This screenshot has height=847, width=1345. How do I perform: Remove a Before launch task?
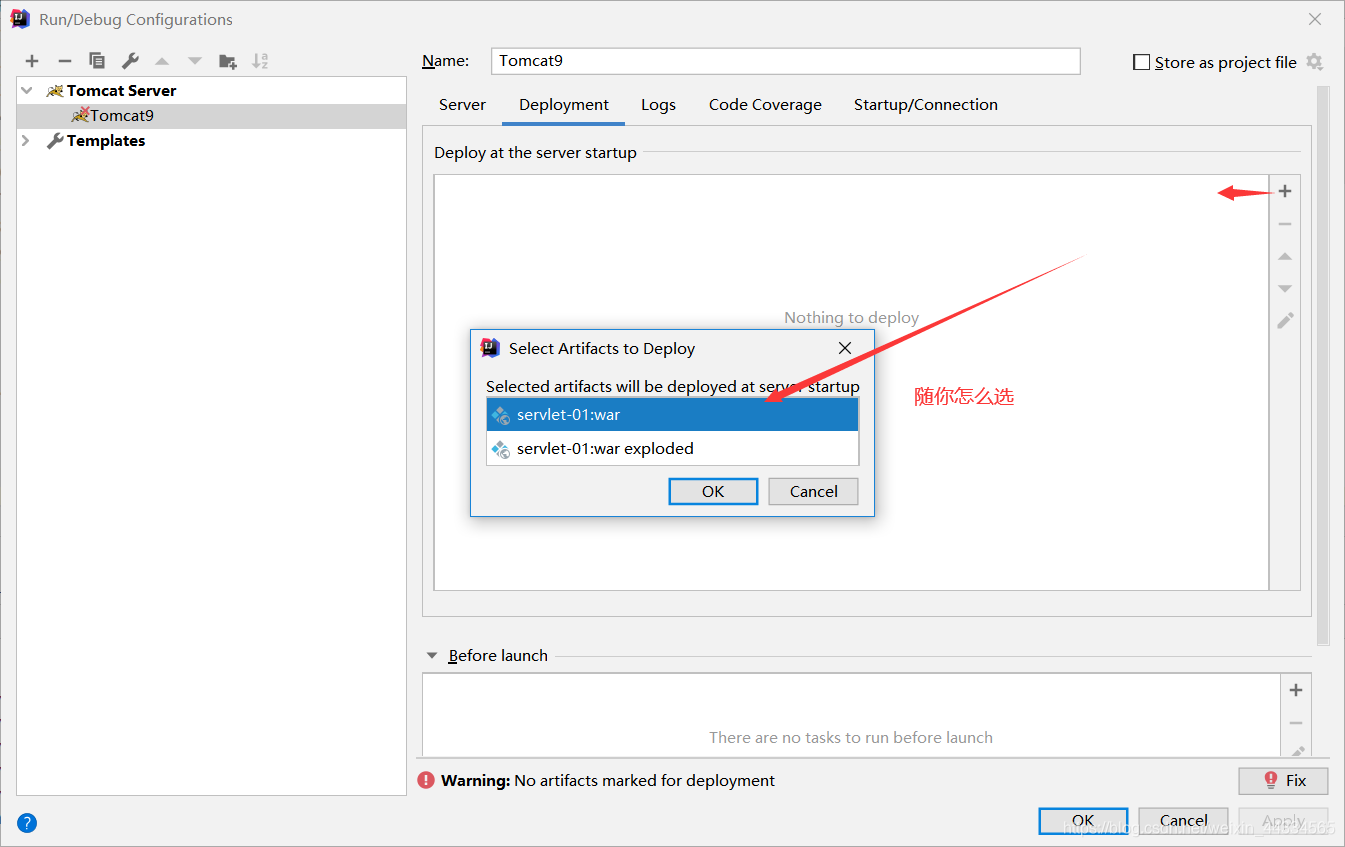coord(1296,722)
